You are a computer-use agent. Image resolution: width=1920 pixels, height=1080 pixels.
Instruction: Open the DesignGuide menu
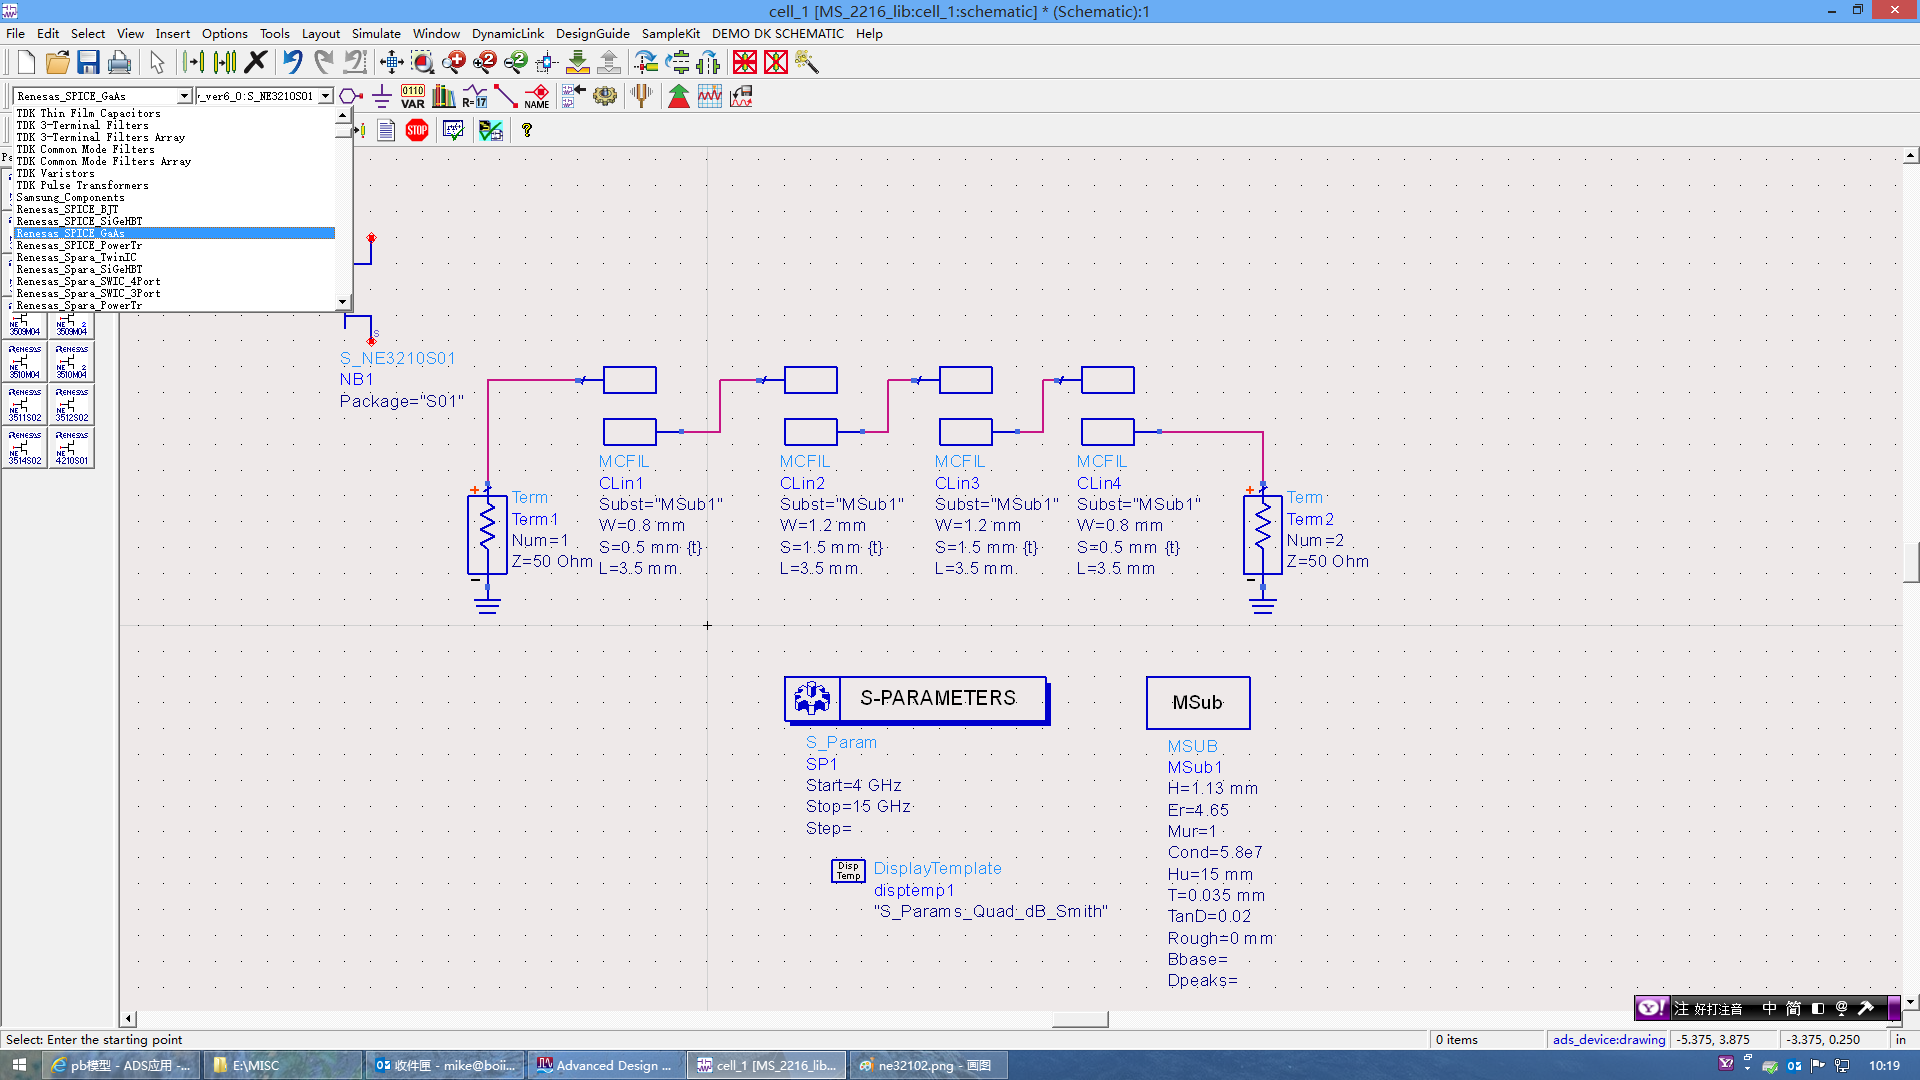coord(592,33)
